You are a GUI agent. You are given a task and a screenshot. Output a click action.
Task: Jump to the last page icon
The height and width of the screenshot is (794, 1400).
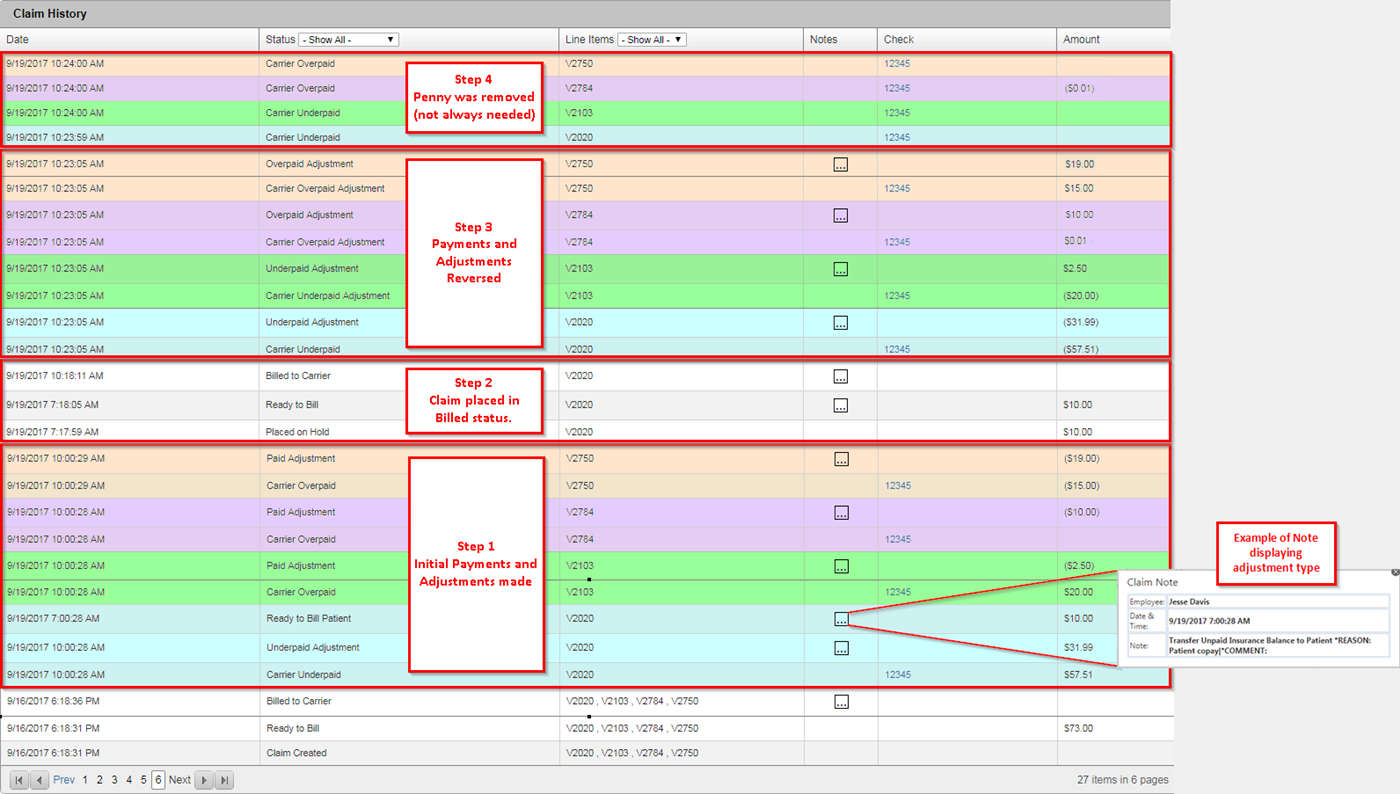(x=225, y=780)
